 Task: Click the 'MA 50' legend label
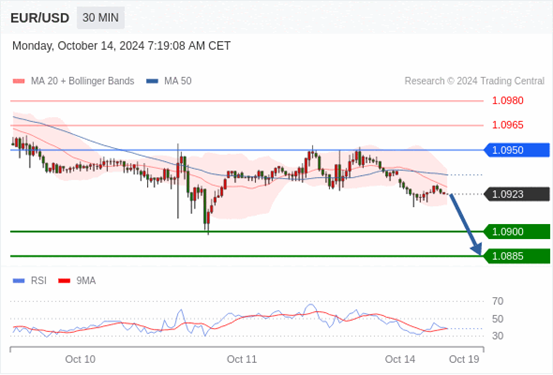coord(178,81)
